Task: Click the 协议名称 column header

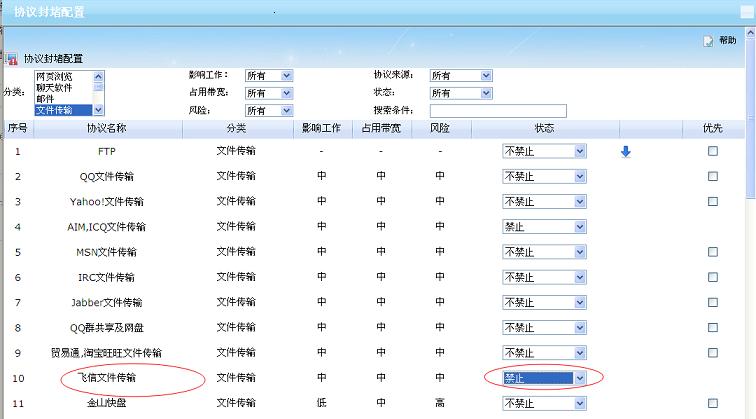Action: (x=106, y=129)
